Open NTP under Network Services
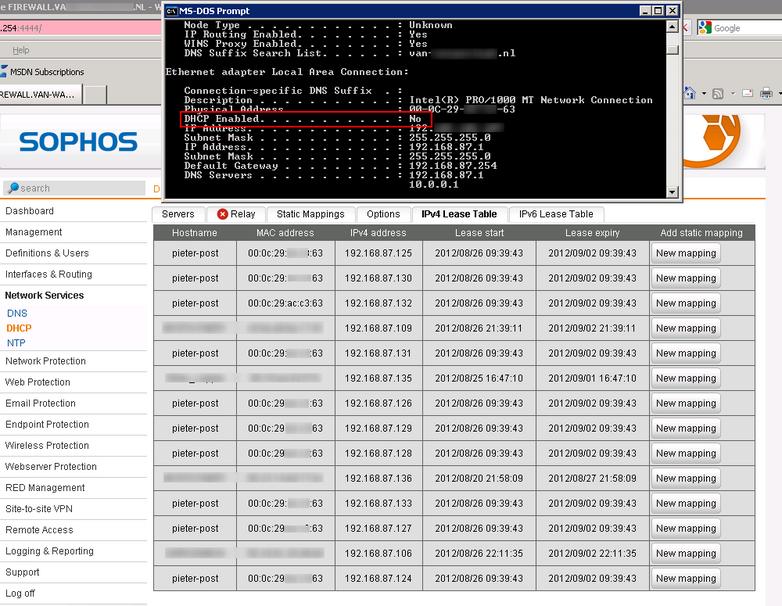 pos(16,343)
